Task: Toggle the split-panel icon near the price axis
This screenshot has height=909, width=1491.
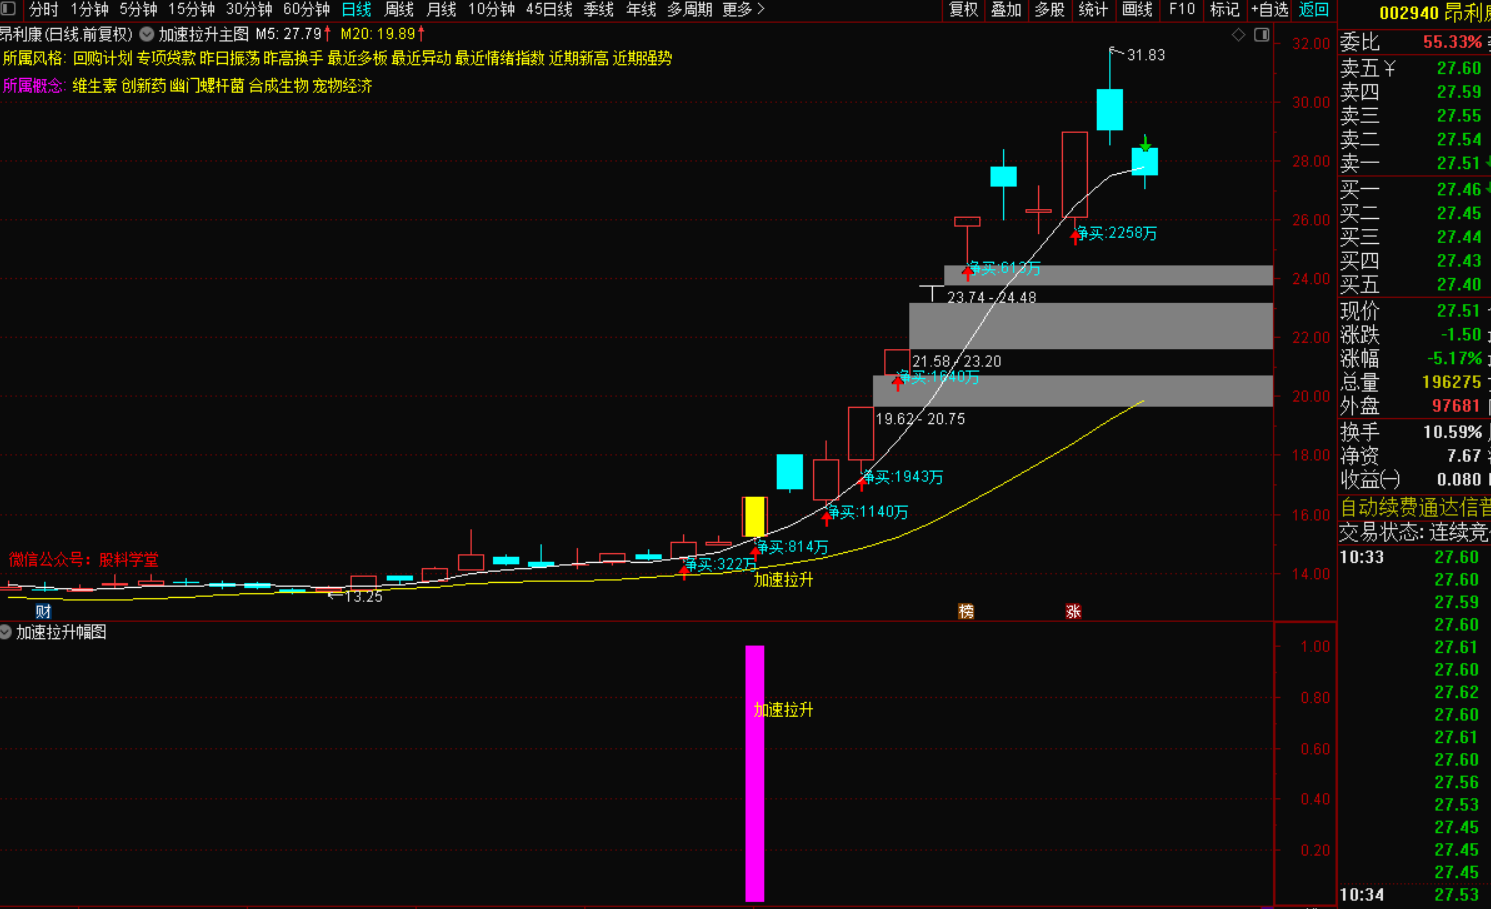Action: tap(1262, 35)
